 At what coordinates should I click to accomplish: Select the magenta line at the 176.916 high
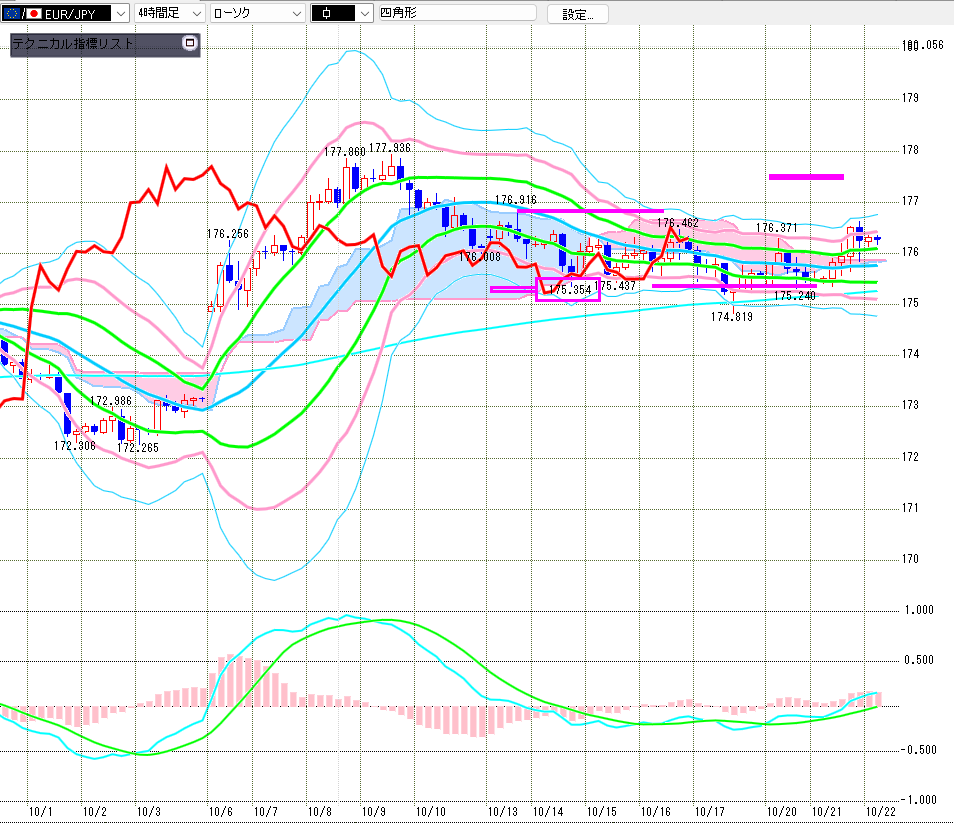[x=590, y=211]
